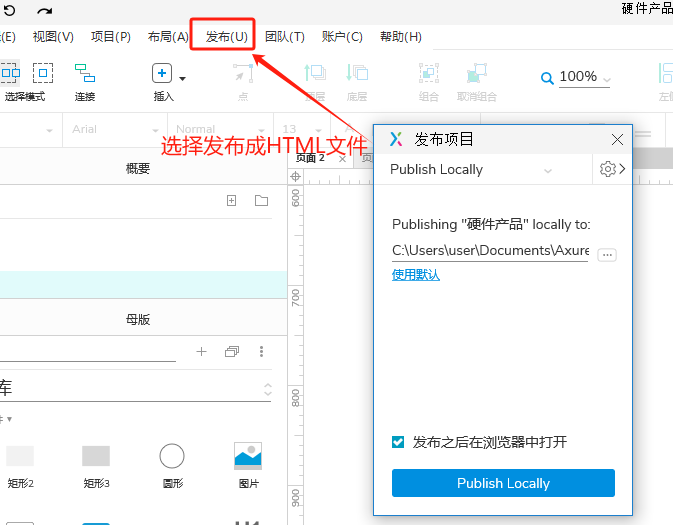
Task: Click the add folder icon in 概要 panel
Action: click(261, 200)
